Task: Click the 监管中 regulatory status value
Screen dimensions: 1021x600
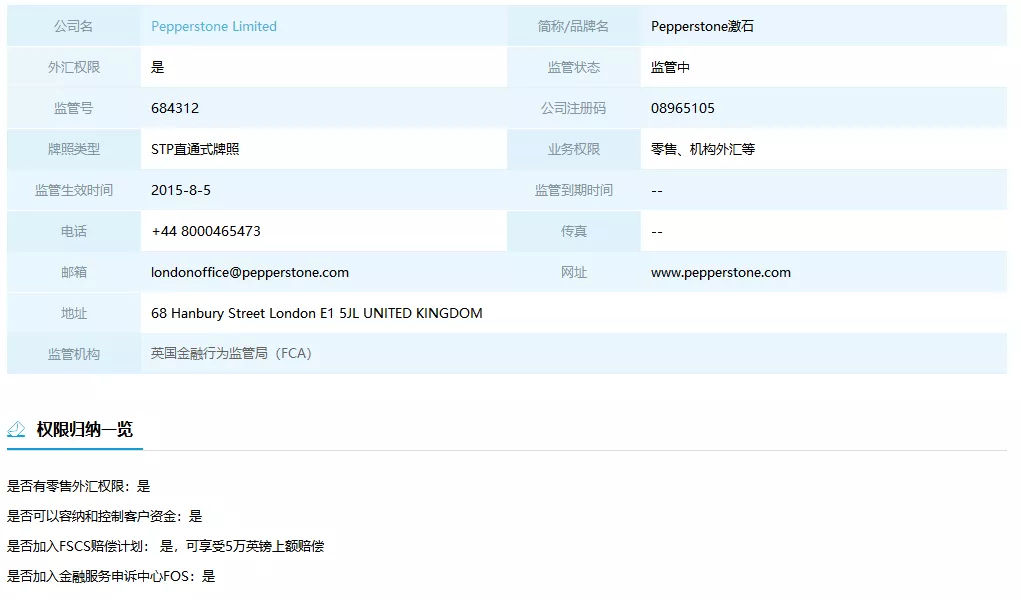Action: pos(670,67)
